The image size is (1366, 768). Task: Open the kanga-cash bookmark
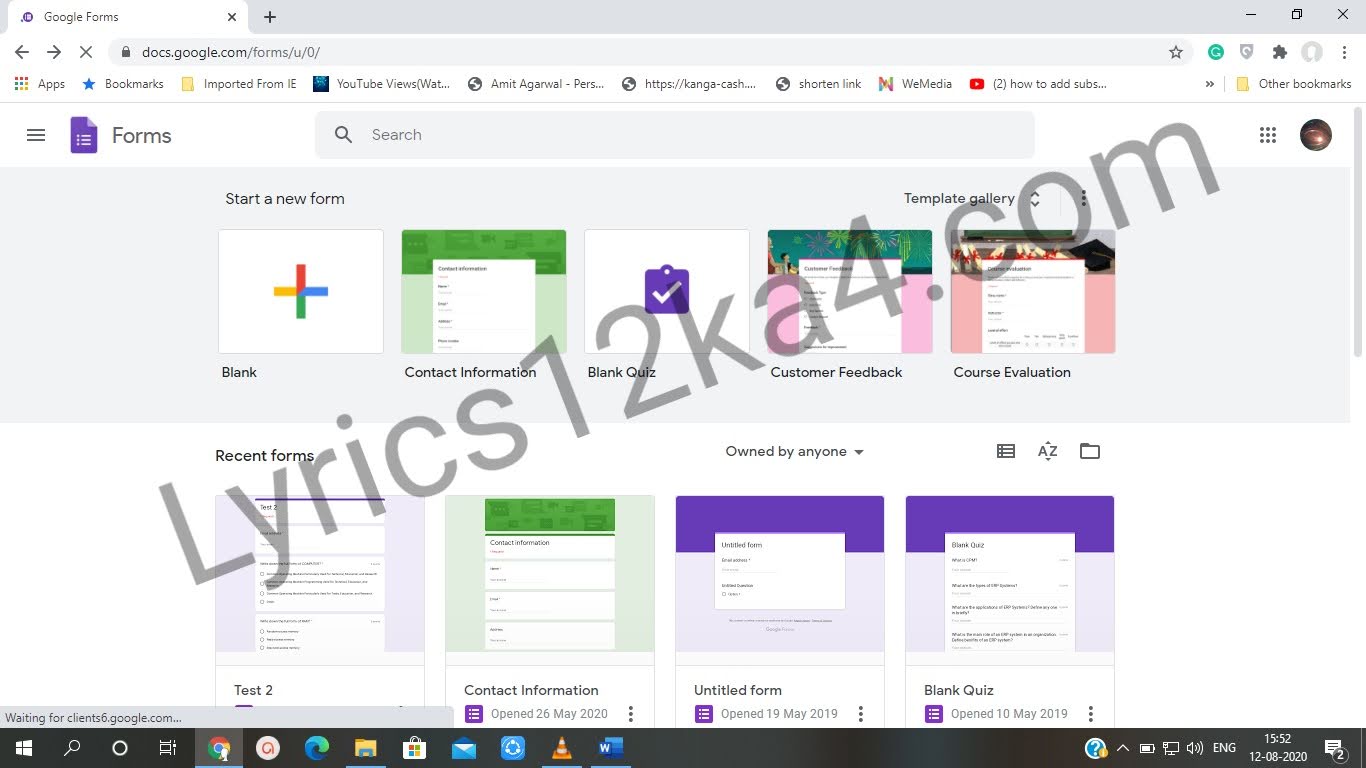tap(689, 84)
